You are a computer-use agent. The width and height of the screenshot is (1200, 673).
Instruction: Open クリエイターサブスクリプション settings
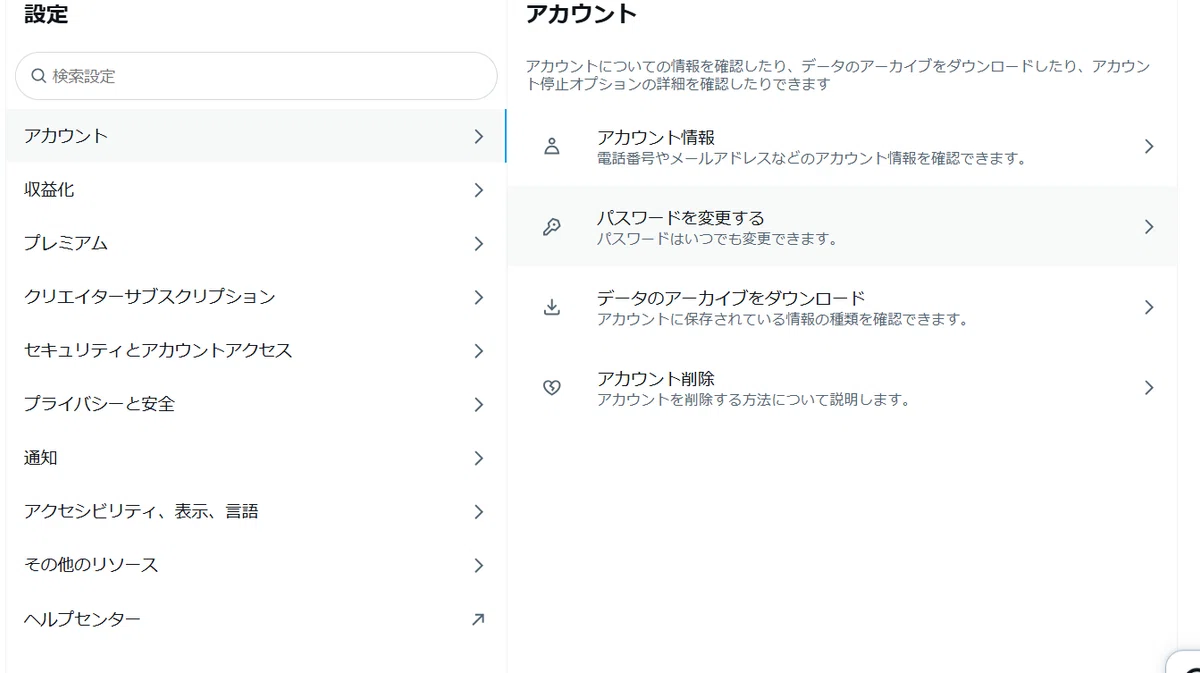tap(256, 297)
